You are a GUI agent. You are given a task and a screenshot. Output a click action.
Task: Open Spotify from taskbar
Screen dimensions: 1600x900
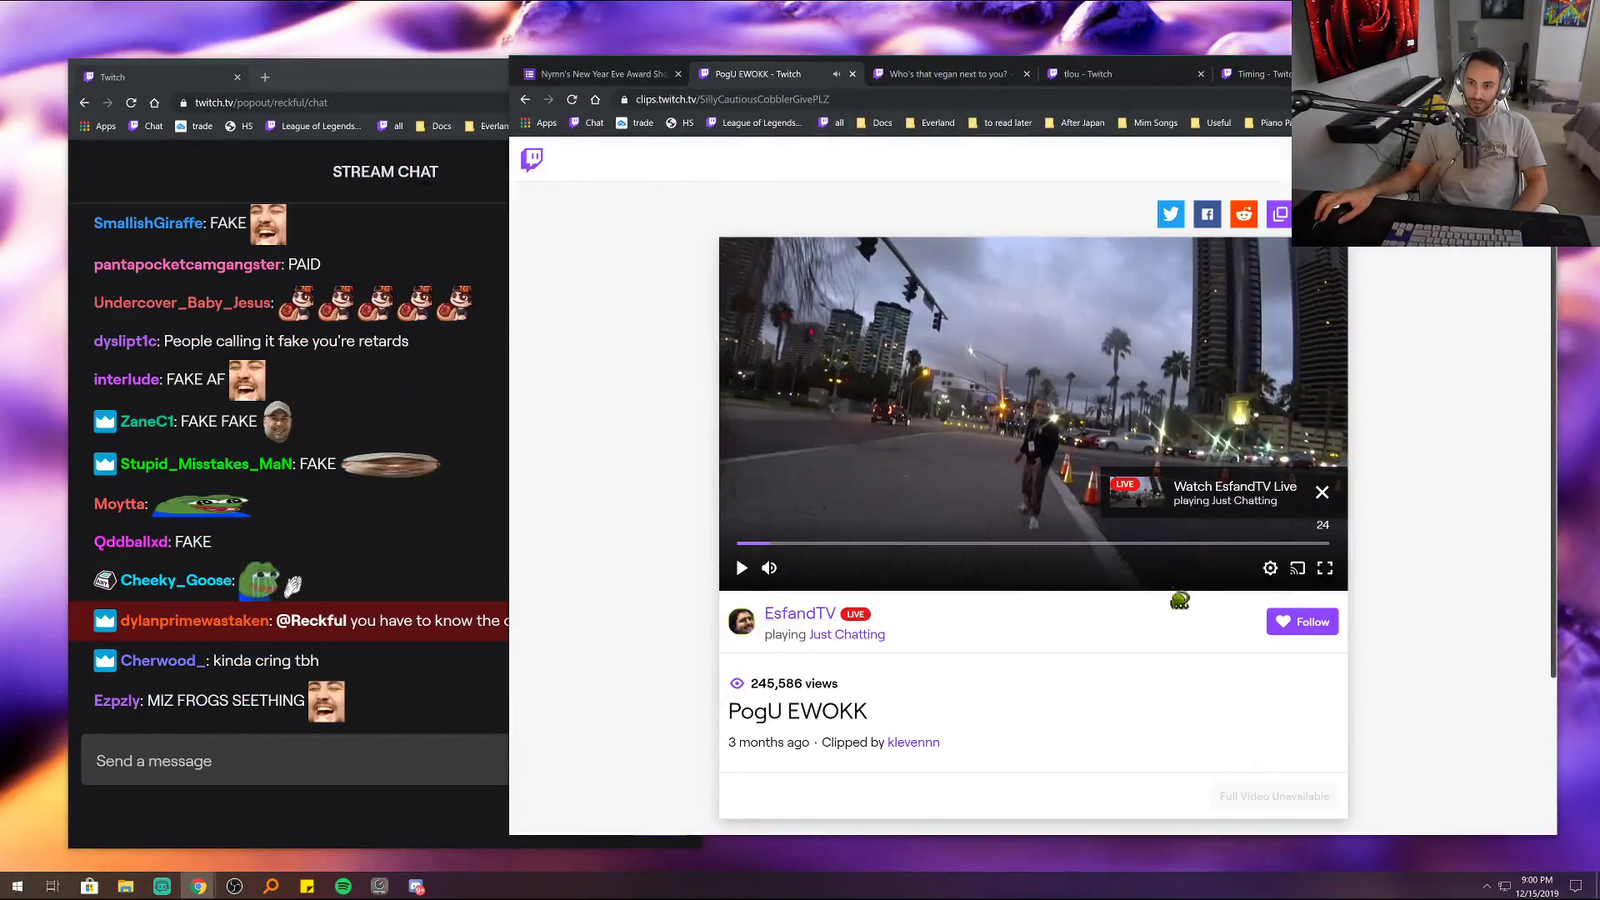tap(343, 886)
